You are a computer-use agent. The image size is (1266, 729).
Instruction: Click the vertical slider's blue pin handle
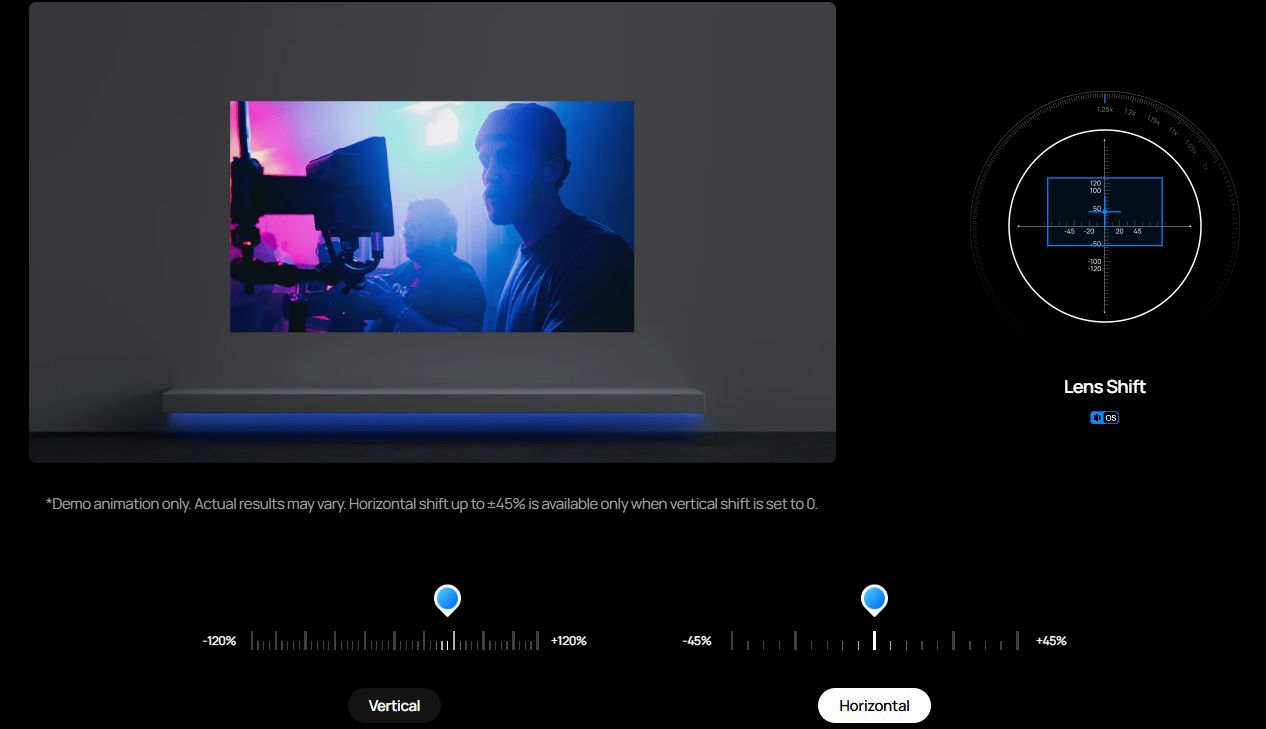[x=447, y=600]
